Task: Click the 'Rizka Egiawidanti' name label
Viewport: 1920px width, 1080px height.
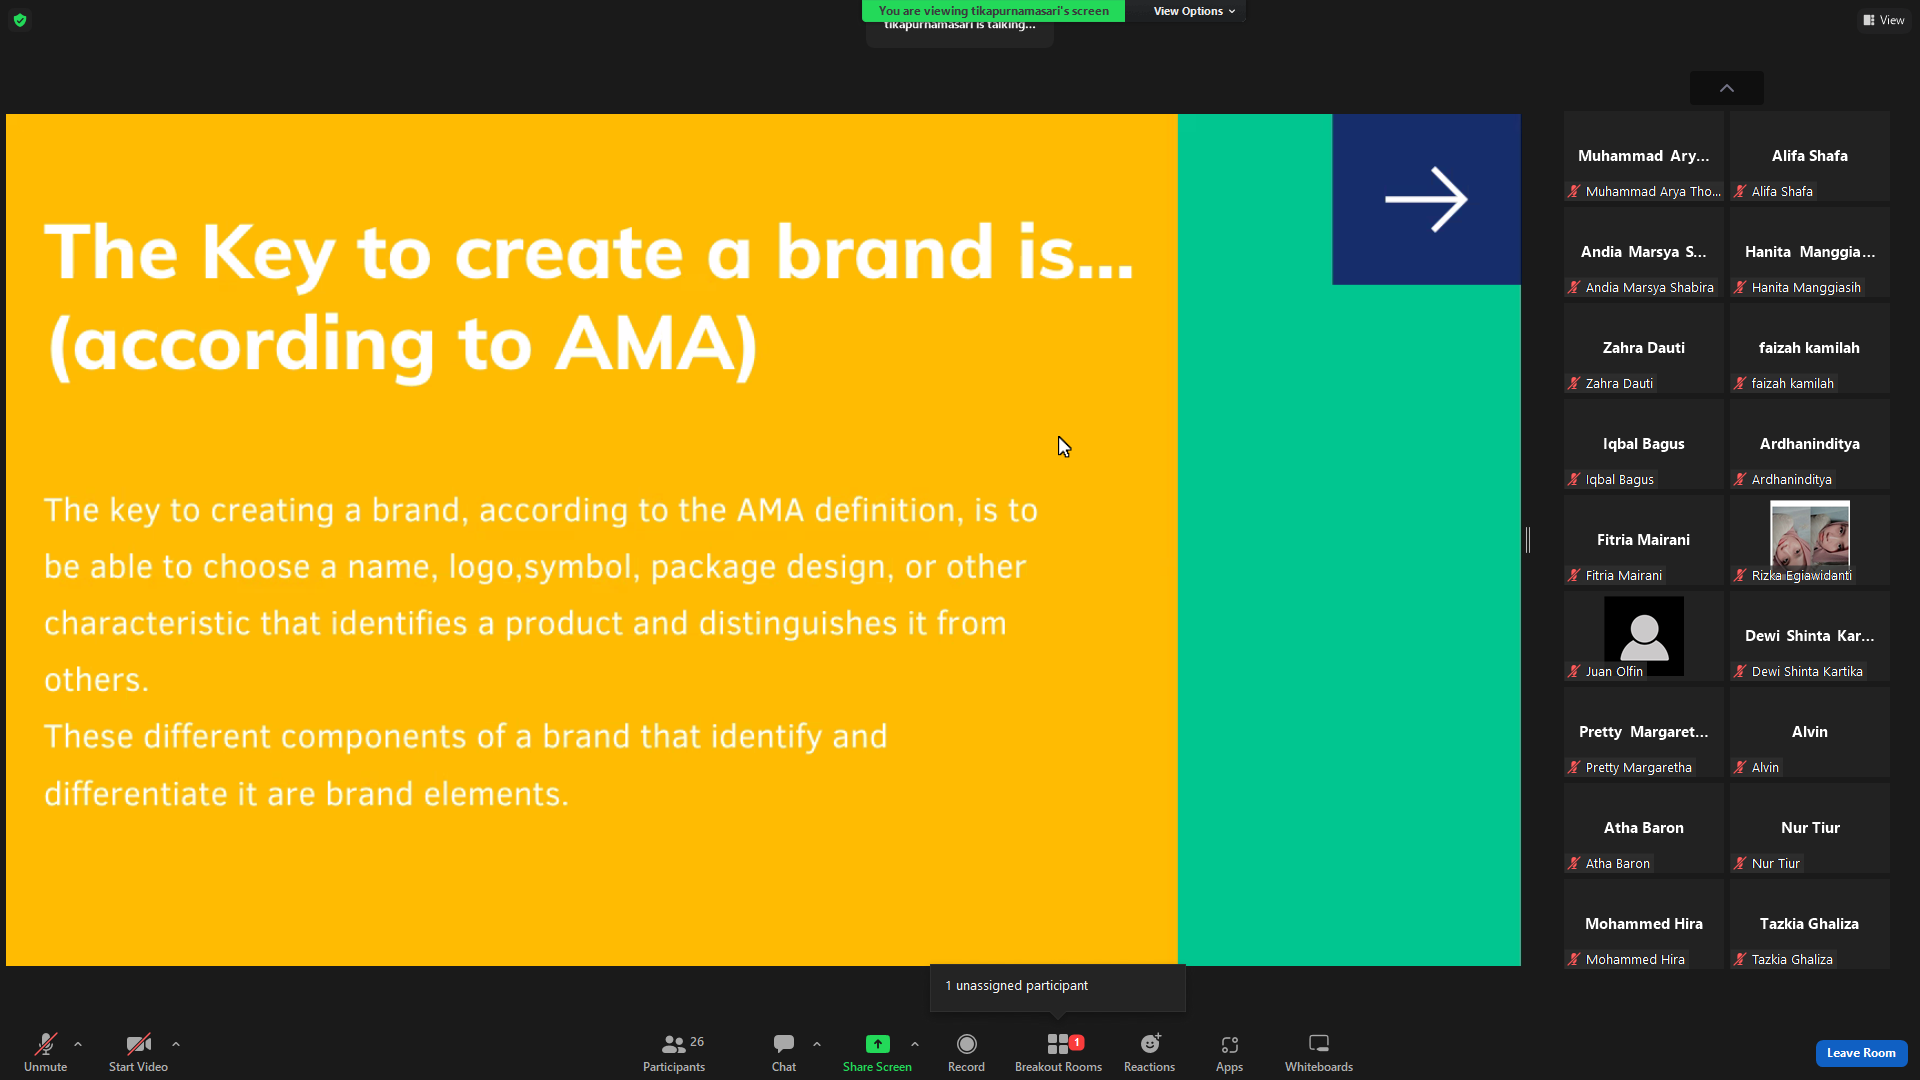Action: click(x=1802, y=575)
